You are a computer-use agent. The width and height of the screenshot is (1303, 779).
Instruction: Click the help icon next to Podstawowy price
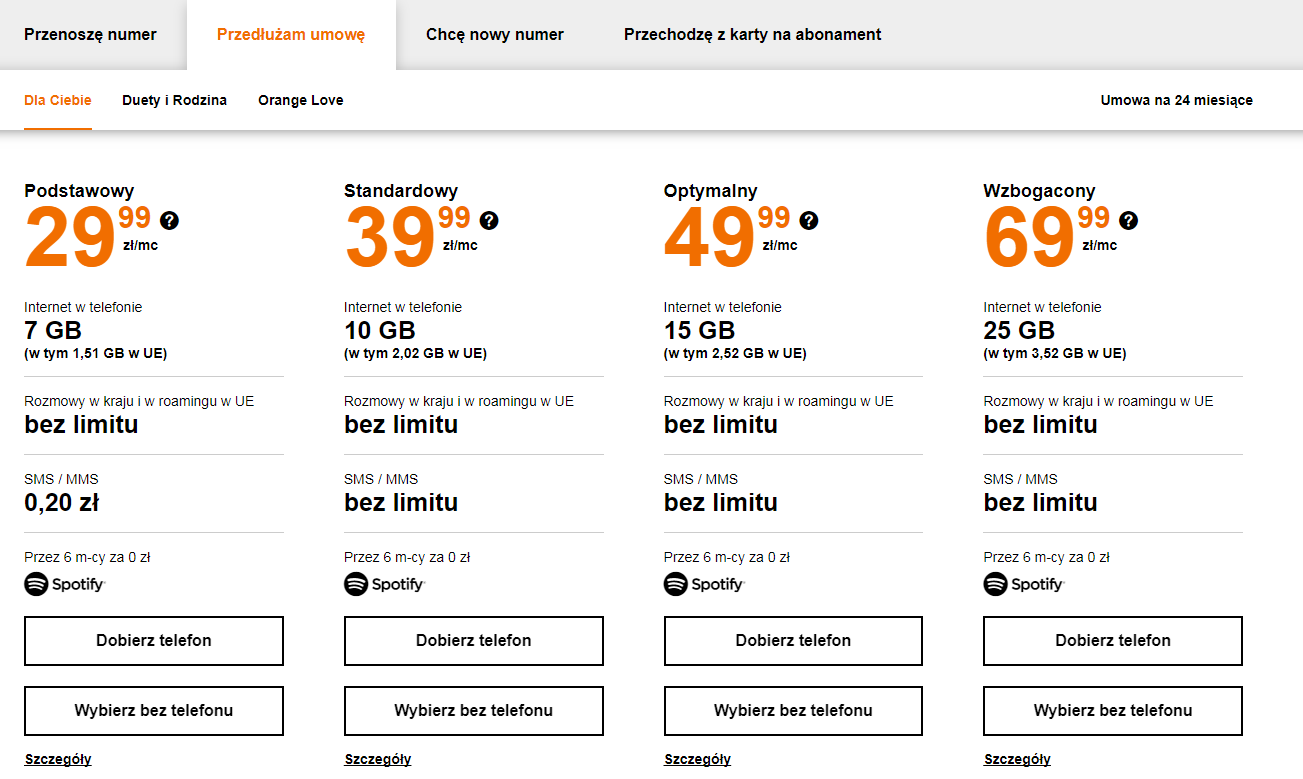[170, 221]
